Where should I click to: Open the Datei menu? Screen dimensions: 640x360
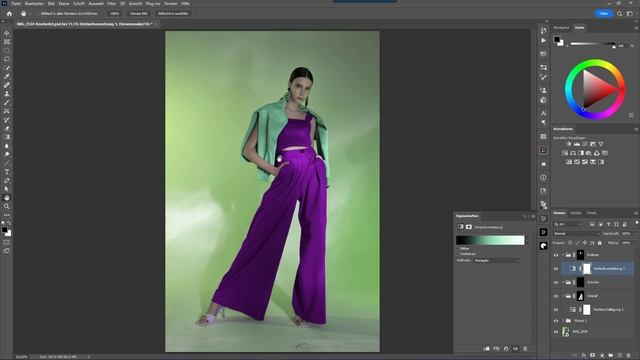[x=16, y=3]
